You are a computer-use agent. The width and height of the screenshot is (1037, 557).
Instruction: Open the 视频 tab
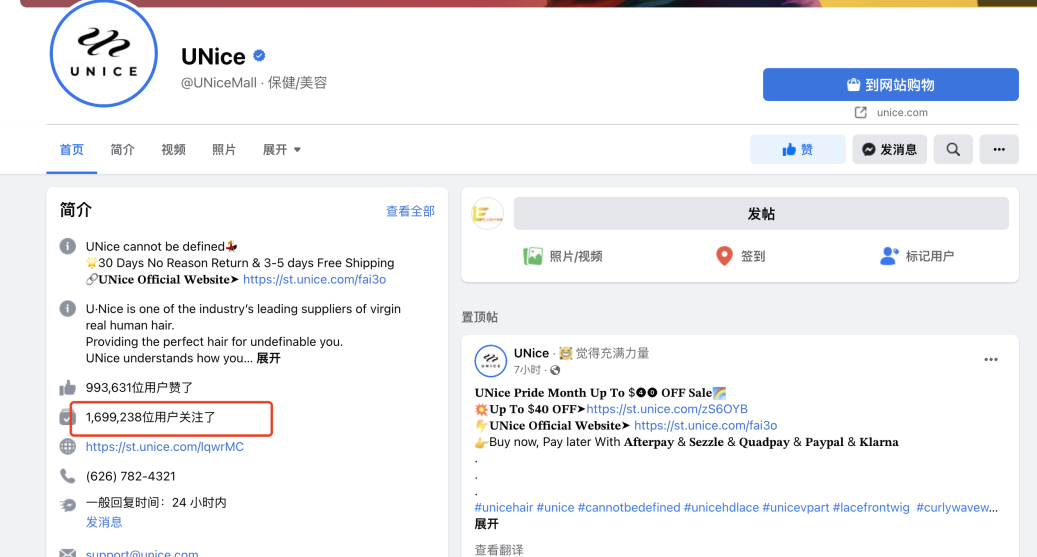coord(173,149)
